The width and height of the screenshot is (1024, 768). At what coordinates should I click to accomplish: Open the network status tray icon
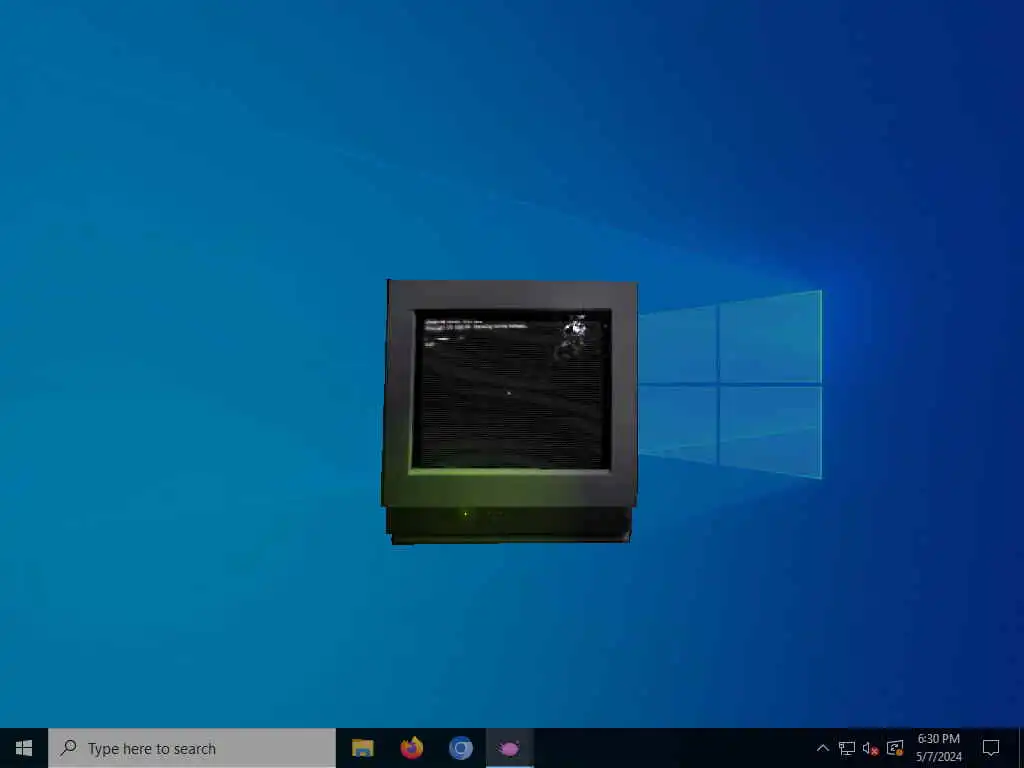tap(846, 748)
